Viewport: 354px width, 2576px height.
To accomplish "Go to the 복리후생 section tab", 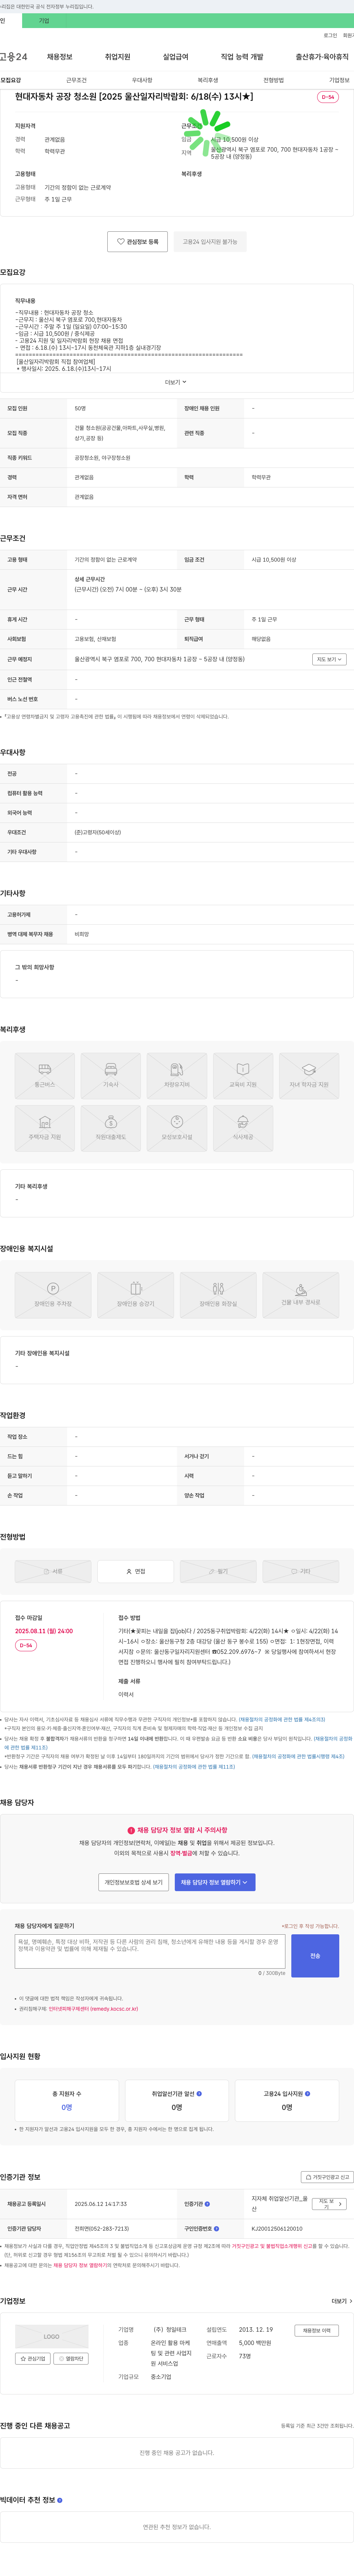I will (x=208, y=80).
